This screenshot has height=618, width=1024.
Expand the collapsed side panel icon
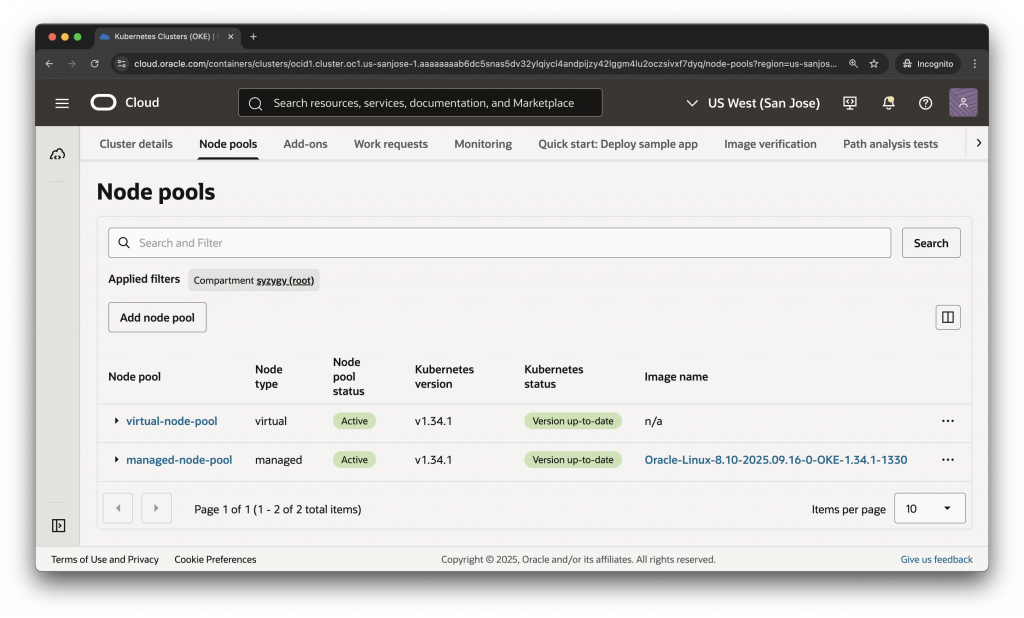[58, 525]
